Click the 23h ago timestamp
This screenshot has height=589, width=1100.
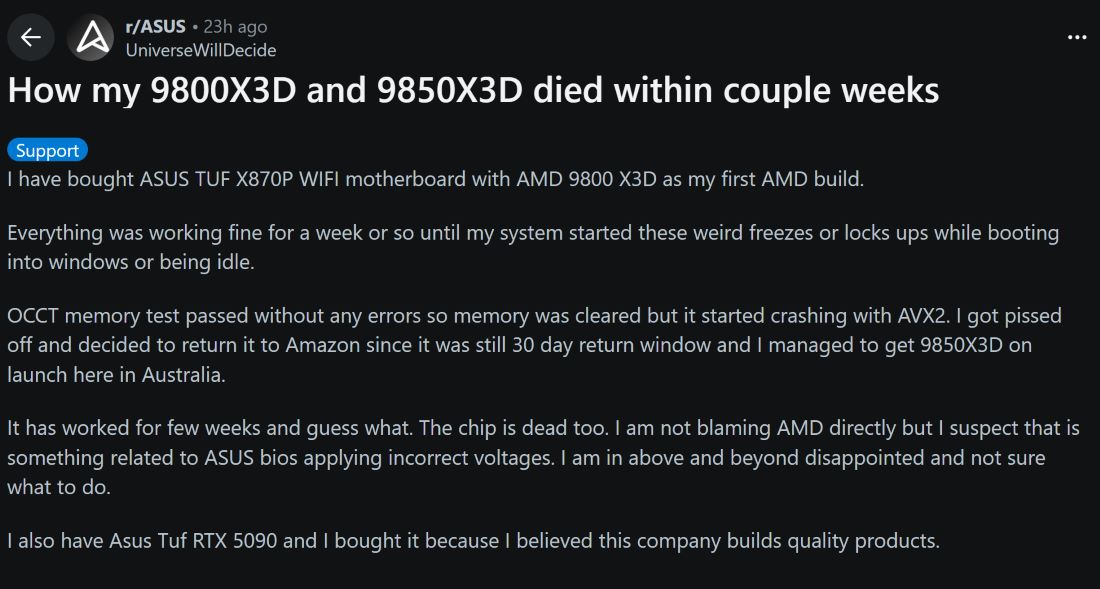[x=237, y=26]
